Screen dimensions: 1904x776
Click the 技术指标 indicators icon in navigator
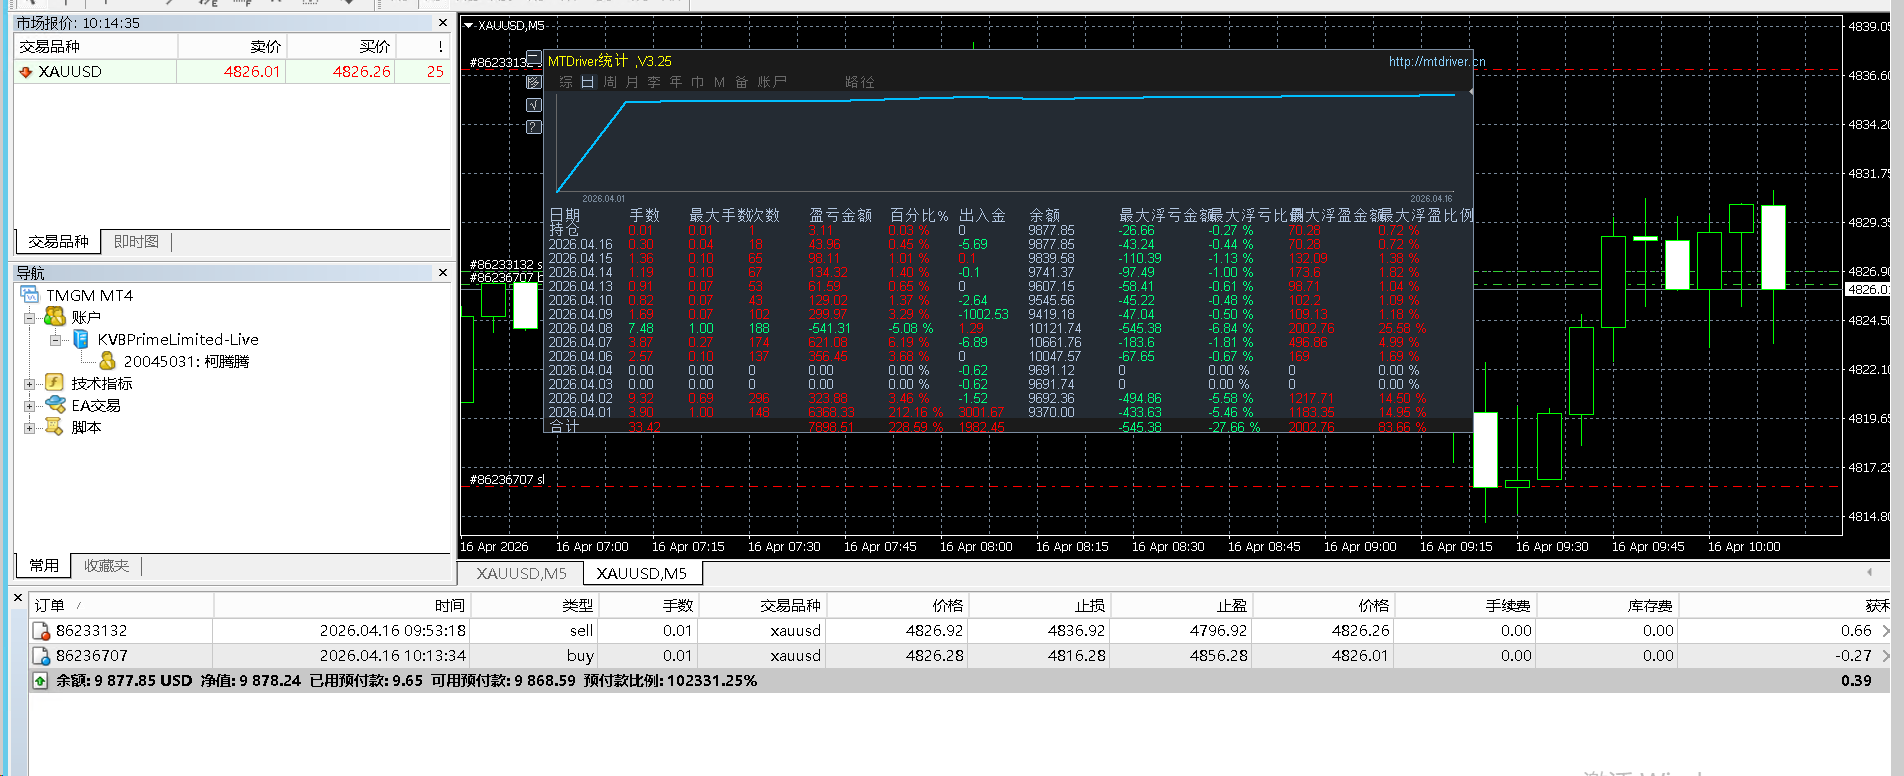point(55,383)
